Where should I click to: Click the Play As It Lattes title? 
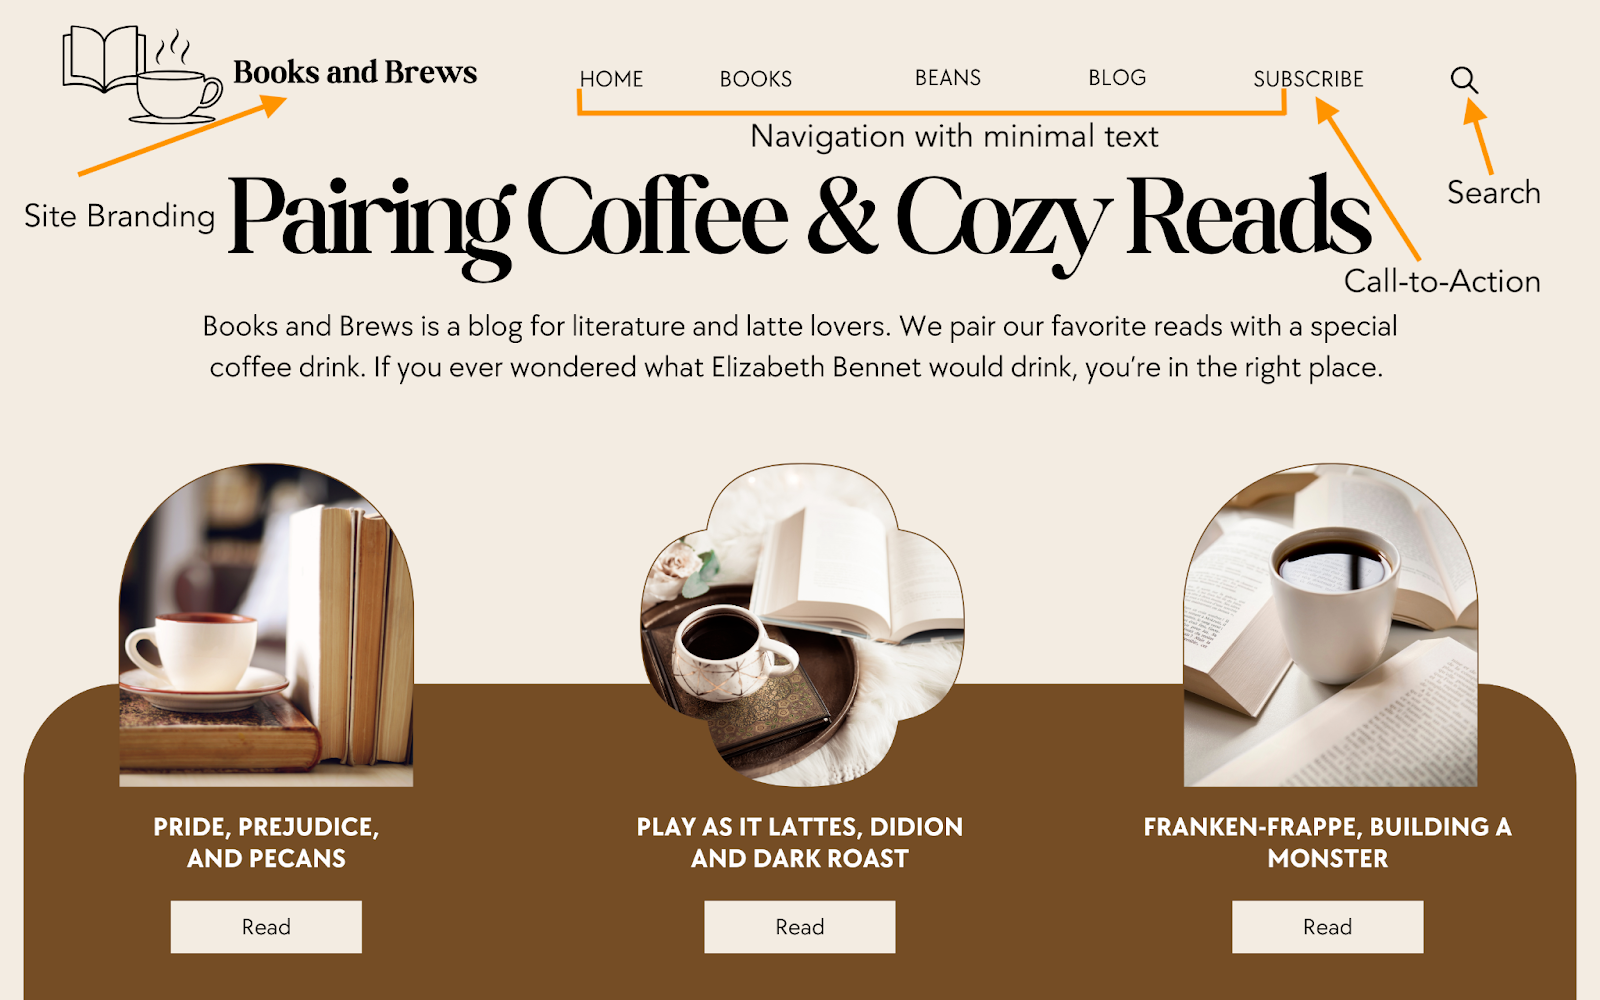click(x=800, y=843)
